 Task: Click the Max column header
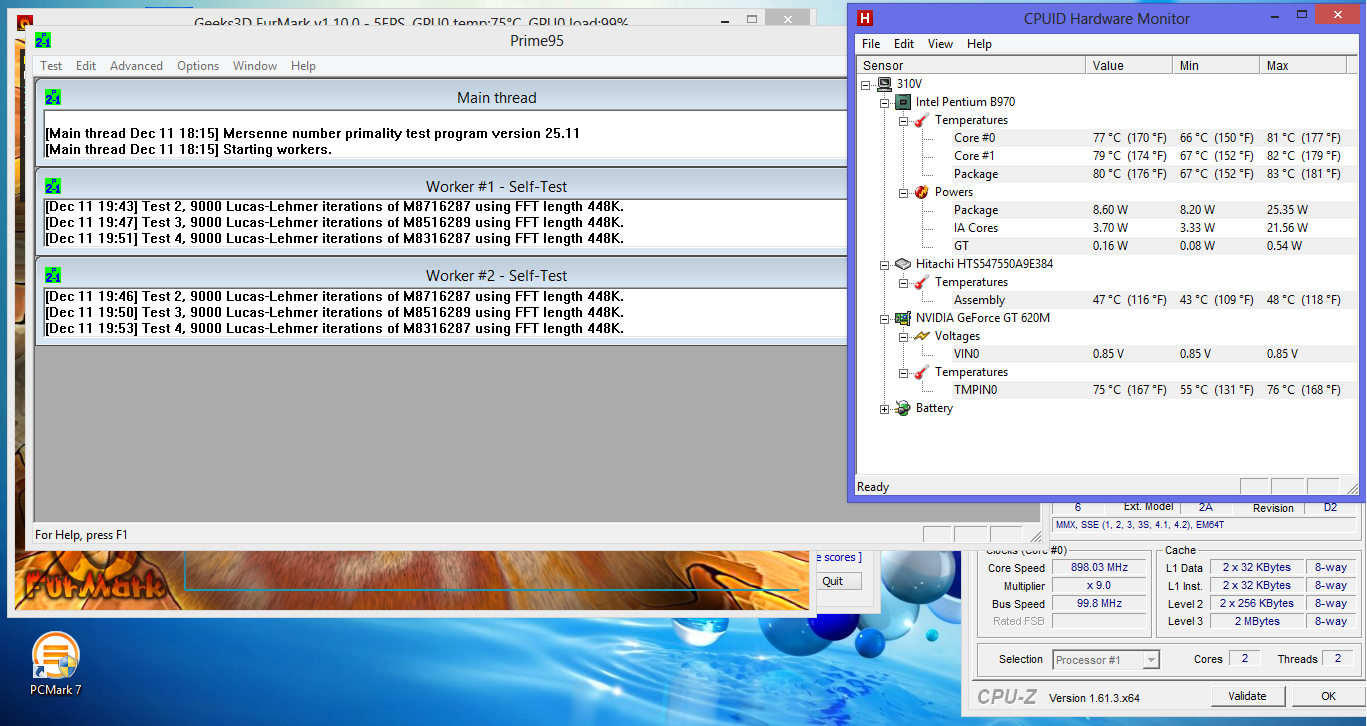pyautogui.click(x=1277, y=66)
